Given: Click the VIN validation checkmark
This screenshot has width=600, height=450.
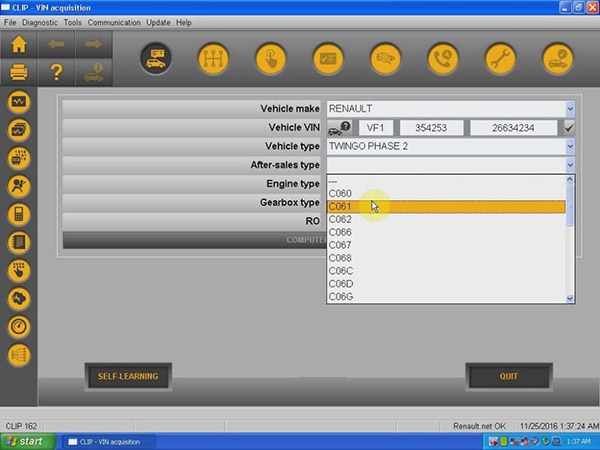Looking at the screenshot, I should (569, 128).
